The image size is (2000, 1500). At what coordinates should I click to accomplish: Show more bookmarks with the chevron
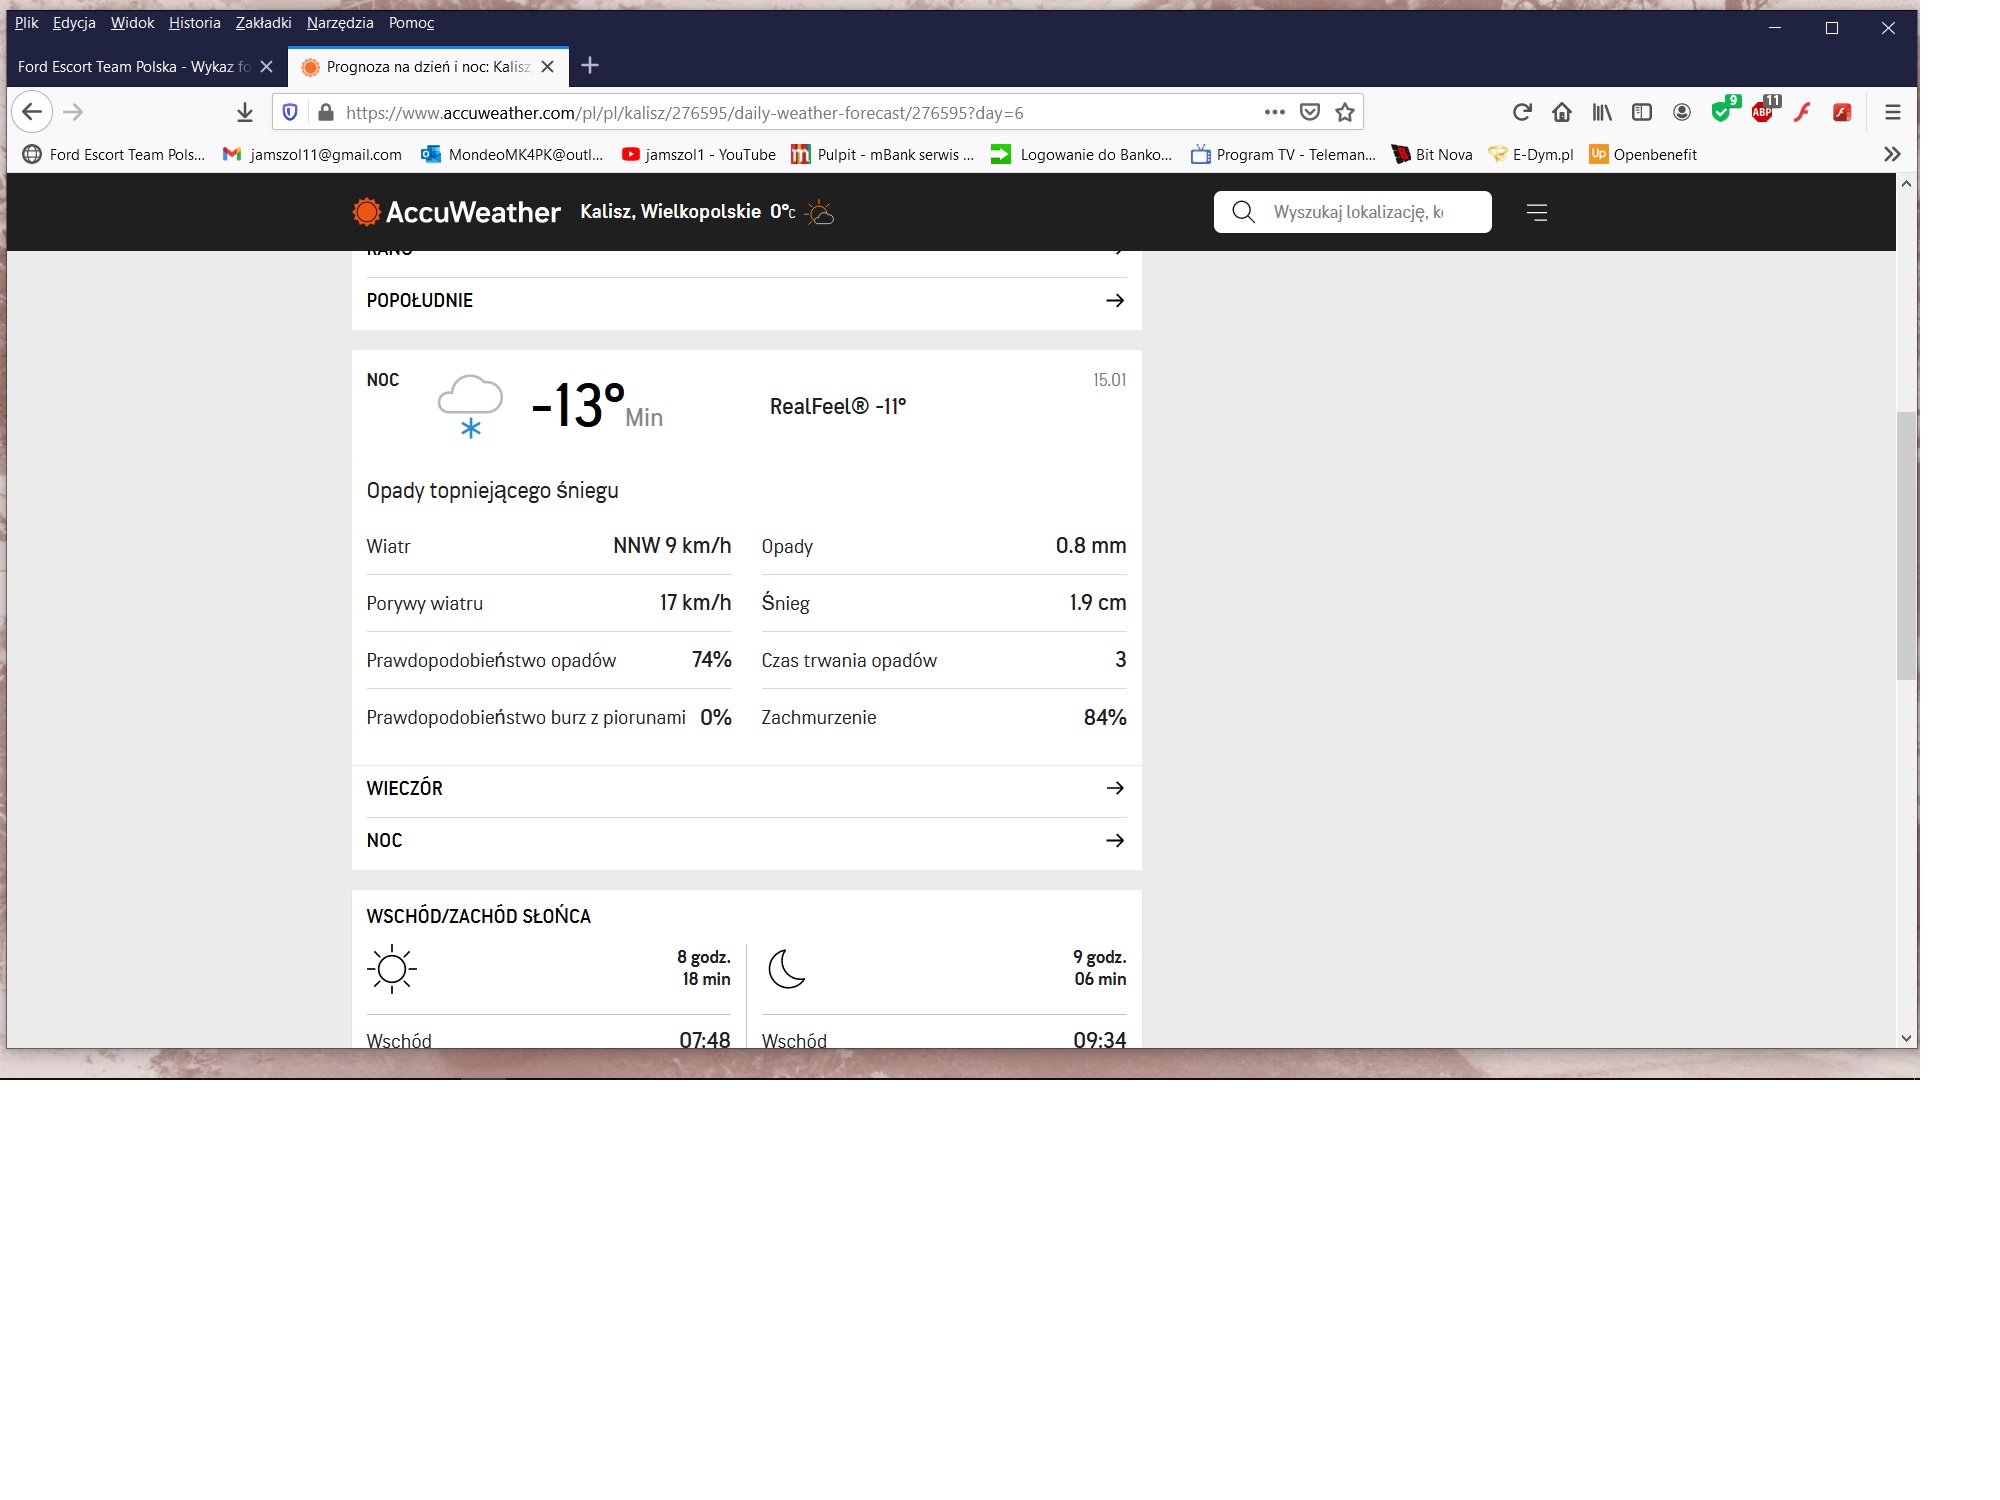tap(1892, 154)
